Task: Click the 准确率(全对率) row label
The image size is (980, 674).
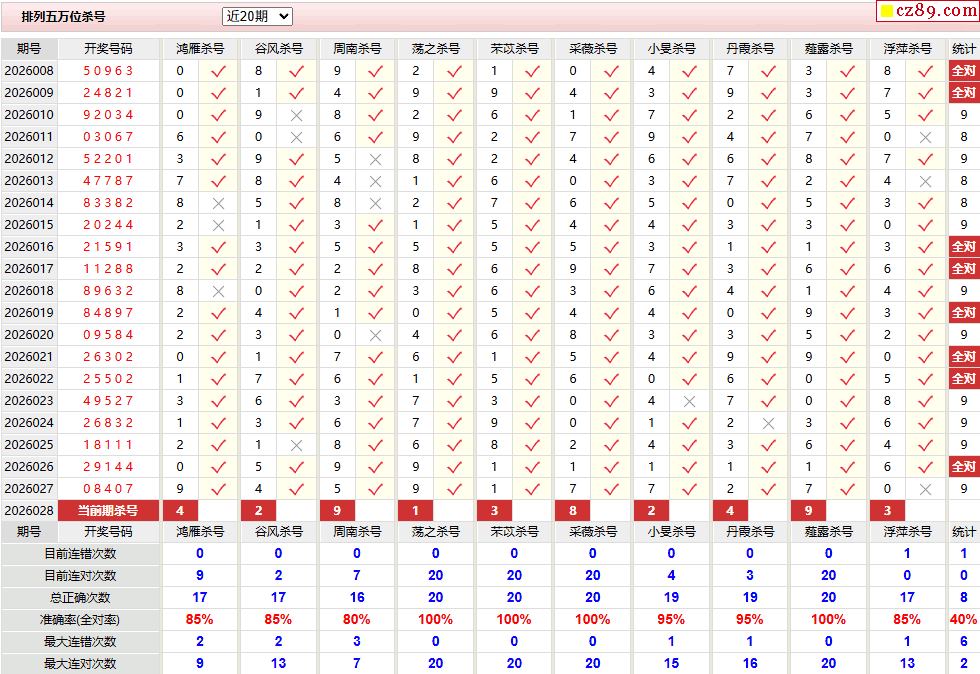Action: coord(80,620)
